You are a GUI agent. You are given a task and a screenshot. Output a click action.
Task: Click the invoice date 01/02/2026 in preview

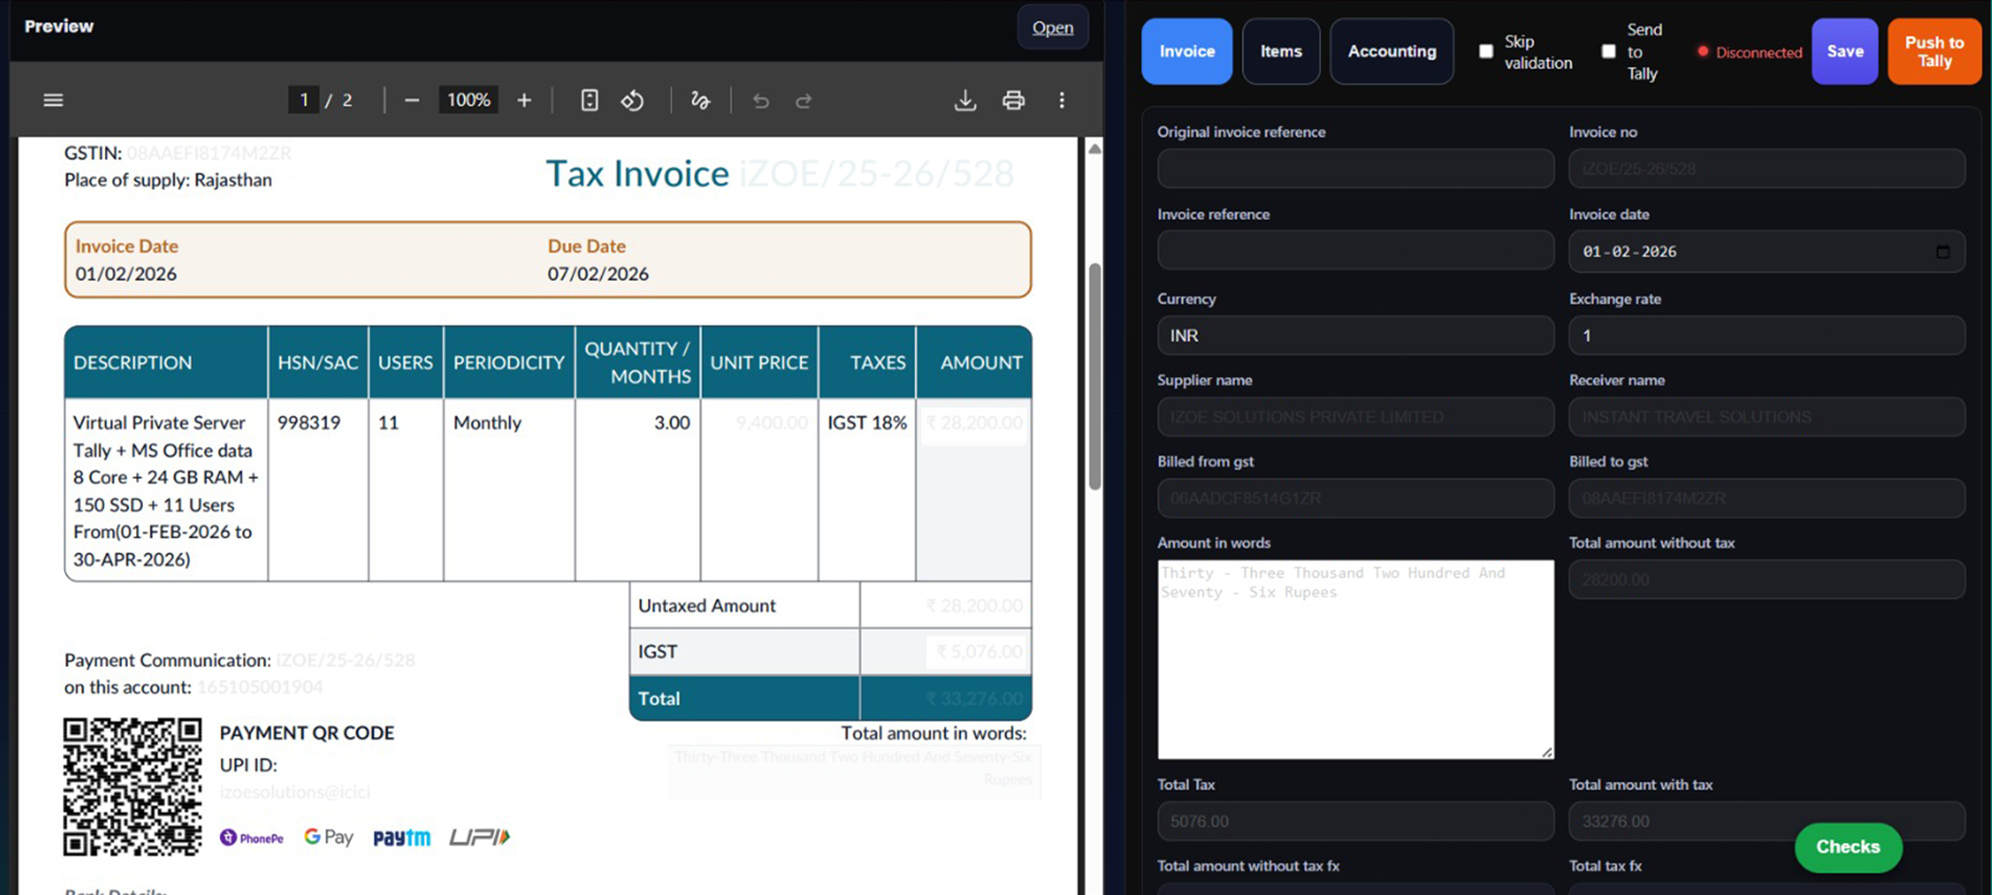(x=126, y=274)
